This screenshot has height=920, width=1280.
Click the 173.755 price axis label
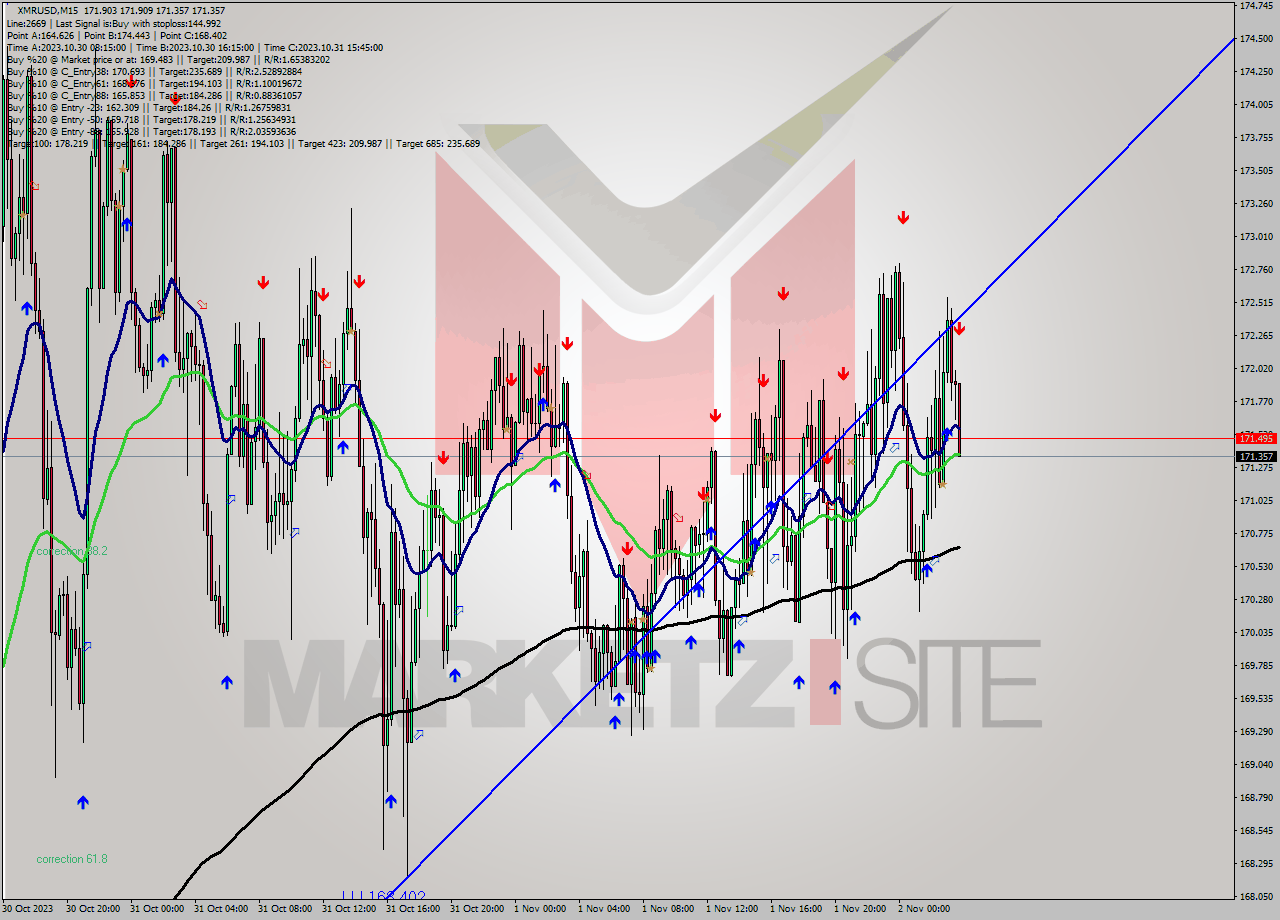coord(1256,138)
